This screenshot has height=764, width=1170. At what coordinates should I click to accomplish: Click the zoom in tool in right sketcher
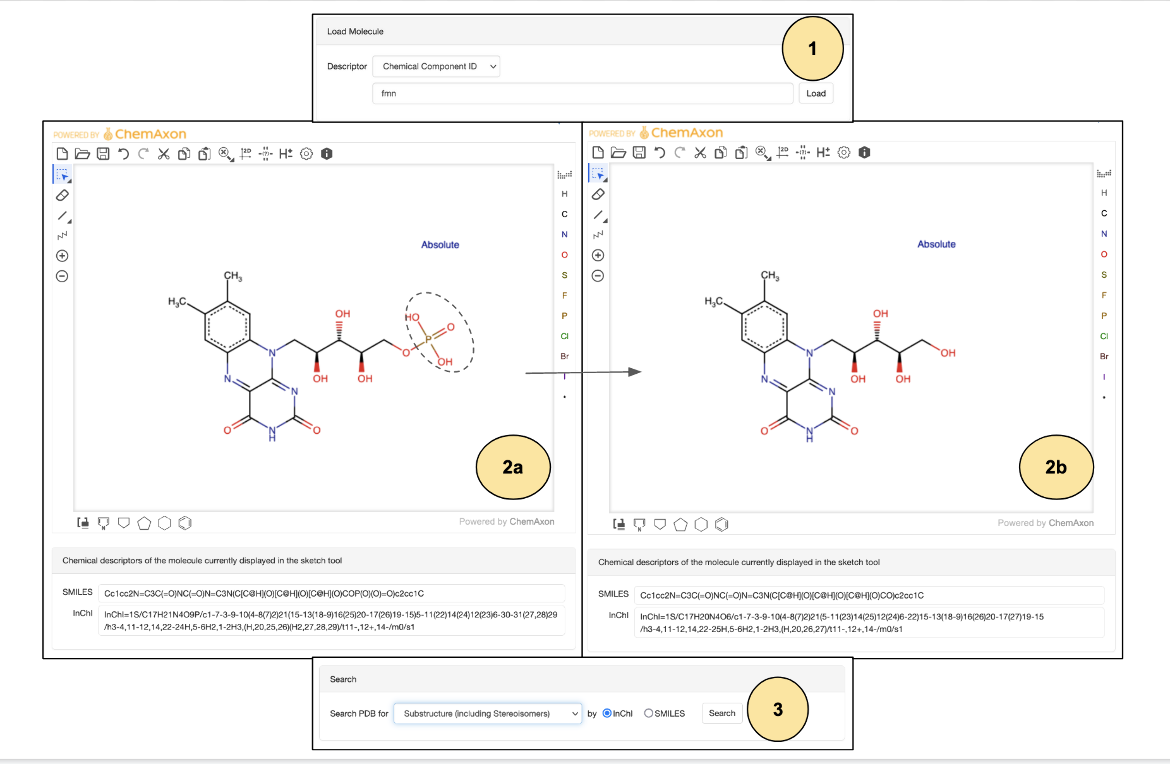598,255
